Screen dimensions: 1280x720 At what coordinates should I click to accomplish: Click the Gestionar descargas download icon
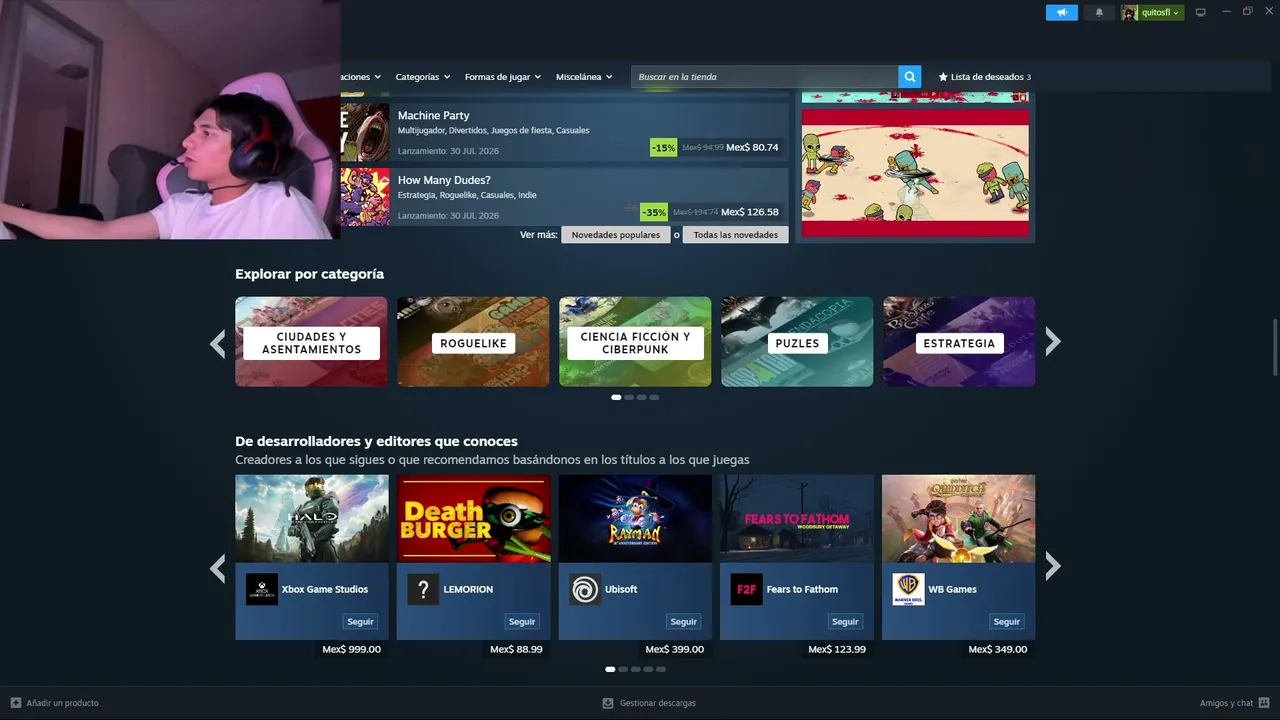point(607,703)
